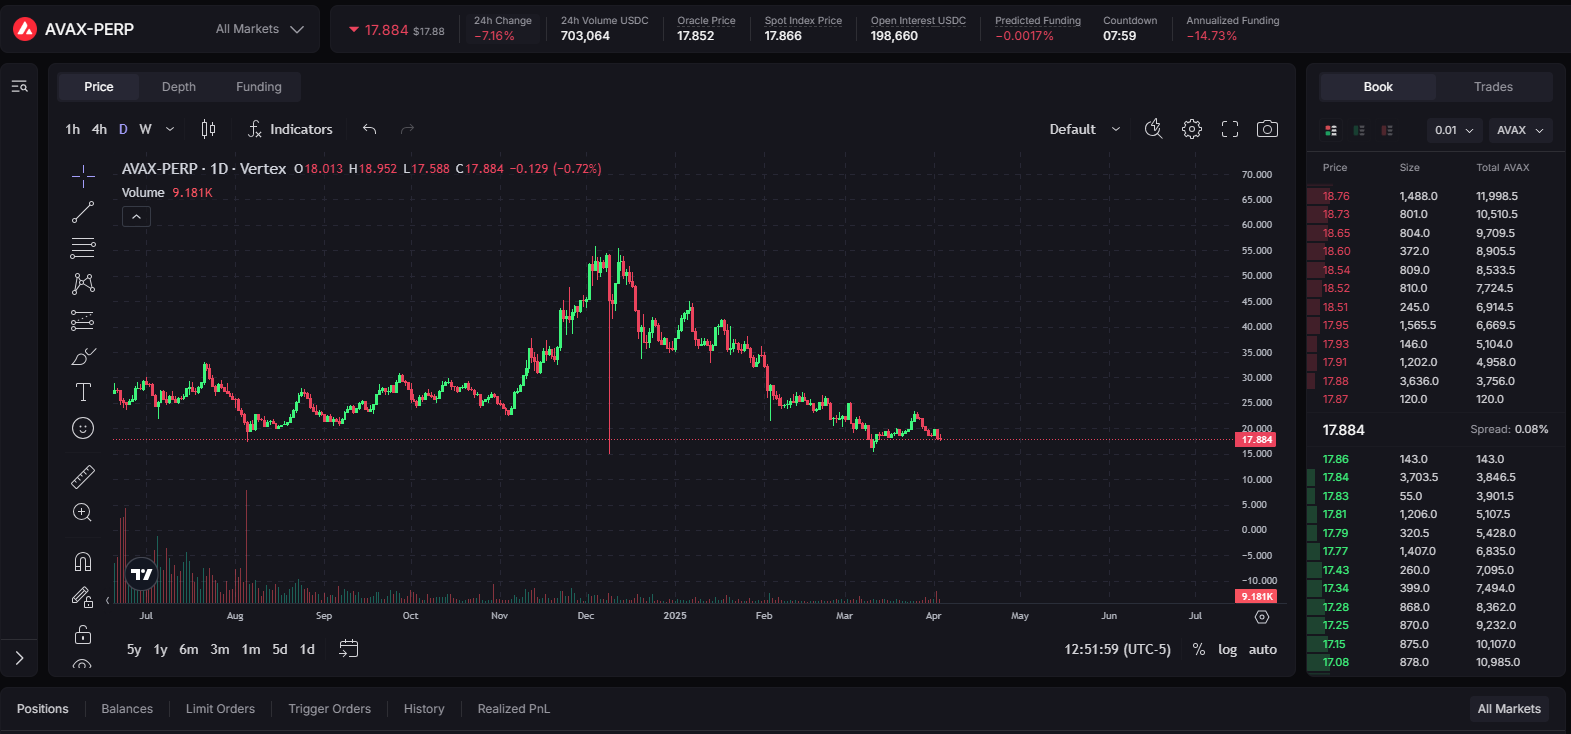Expand more timeframe intervals dropdown

[x=170, y=129]
